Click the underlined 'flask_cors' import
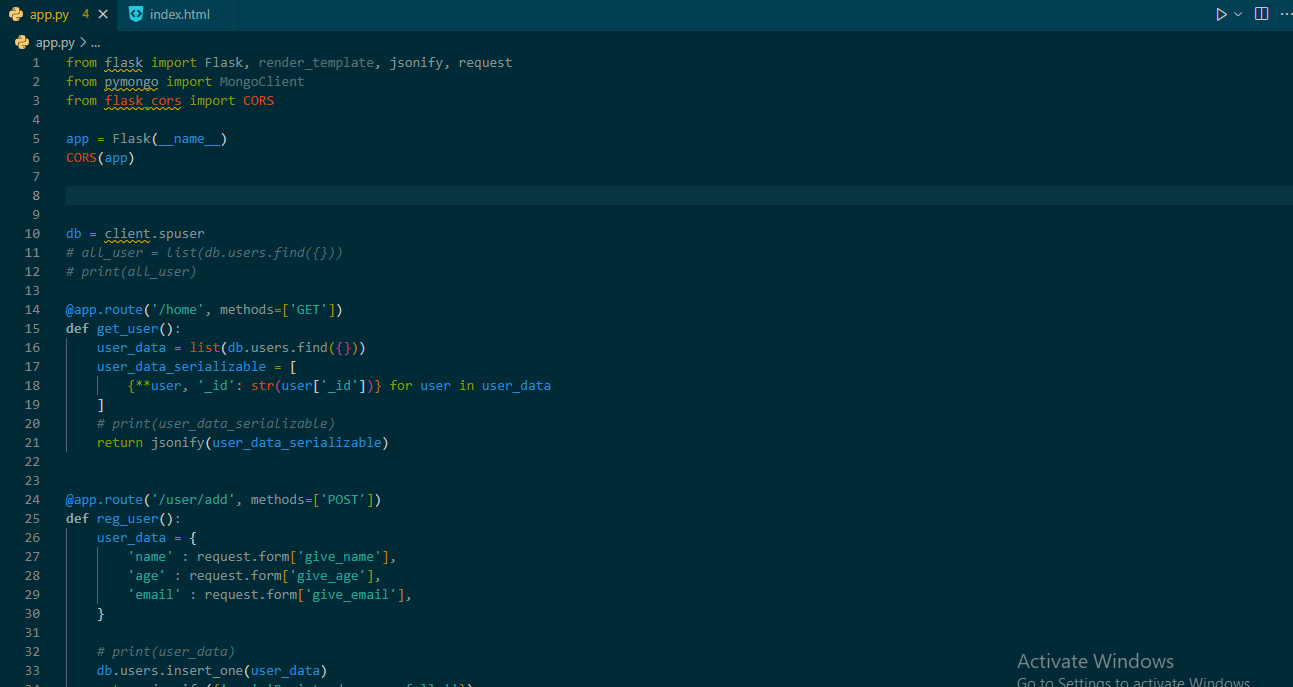The height and width of the screenshot is (687, 1293). coord(142,100)
